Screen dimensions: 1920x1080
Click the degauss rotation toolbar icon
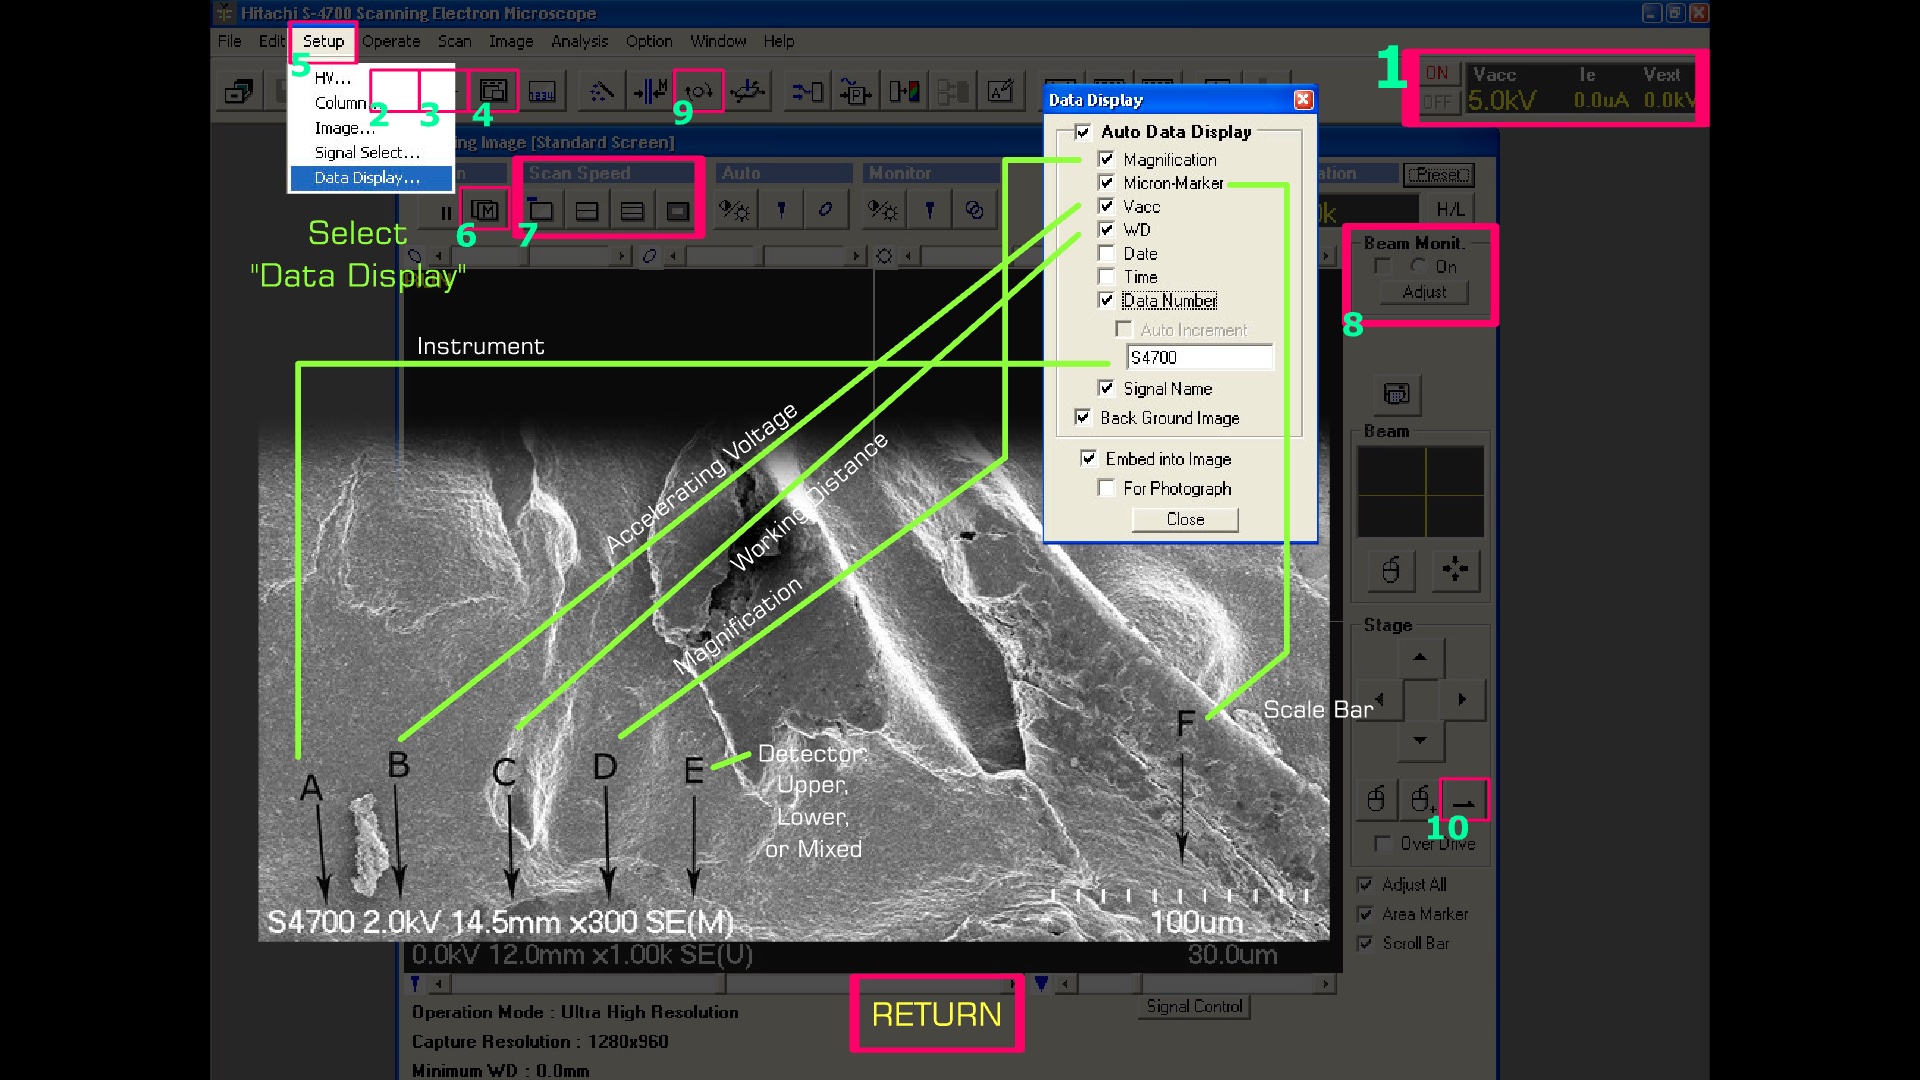point(698,92)
